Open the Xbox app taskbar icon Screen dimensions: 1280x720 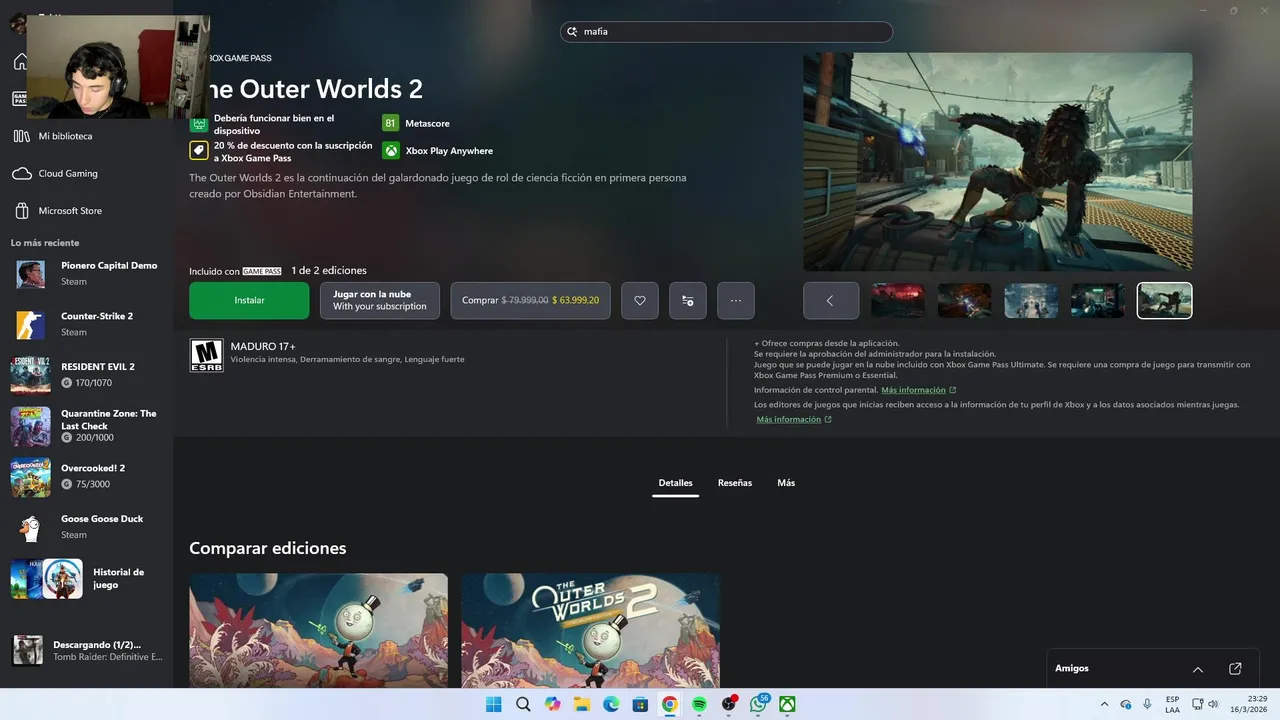tap(788, 704)
